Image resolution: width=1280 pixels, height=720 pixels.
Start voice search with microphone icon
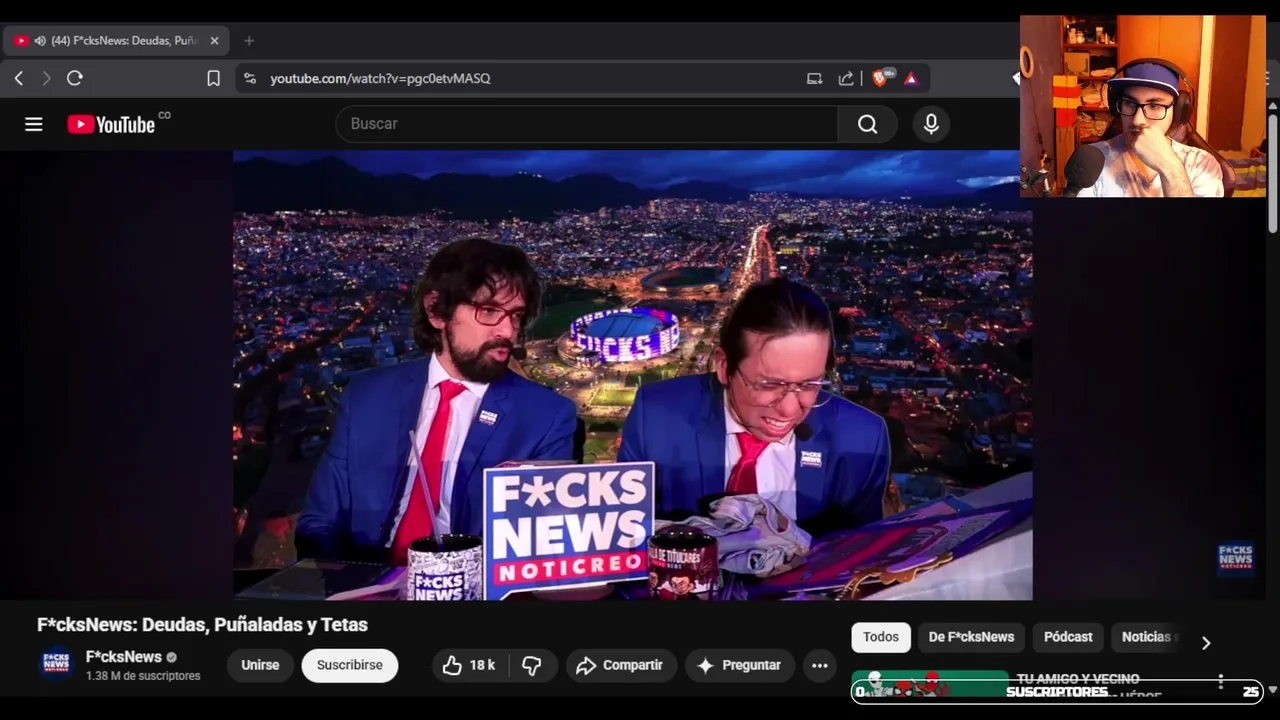coord(931,124)
